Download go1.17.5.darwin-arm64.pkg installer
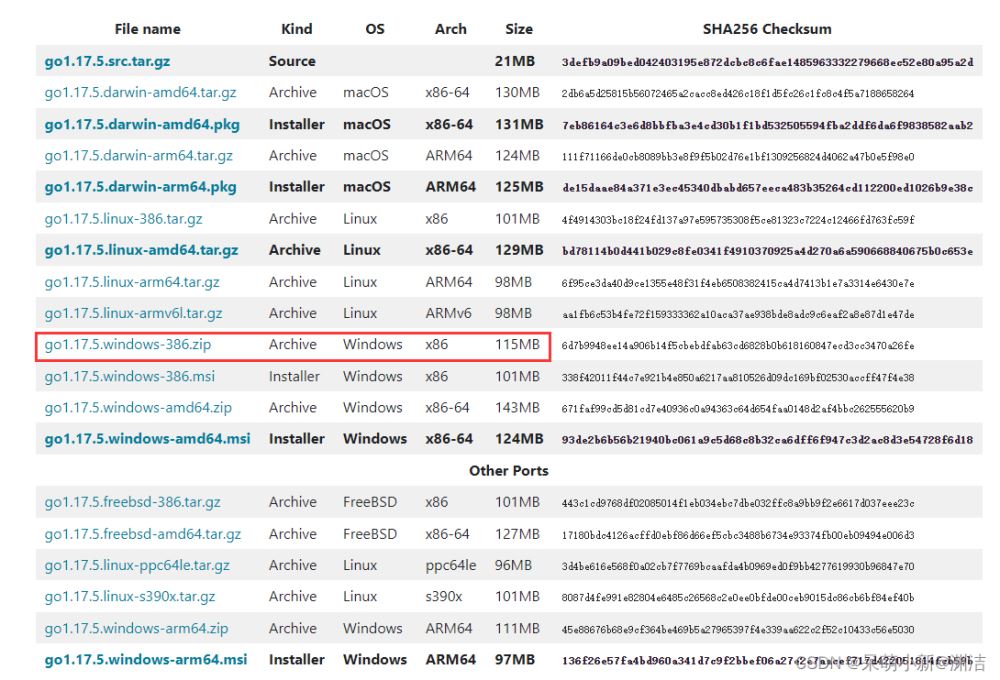Image resolution: width=1000 pixels, height=680 pixels. (x=140, y=187)
